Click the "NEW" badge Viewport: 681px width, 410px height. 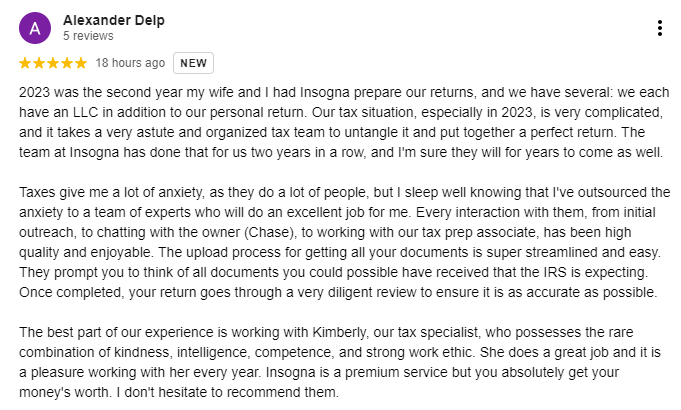click(194, 63)
